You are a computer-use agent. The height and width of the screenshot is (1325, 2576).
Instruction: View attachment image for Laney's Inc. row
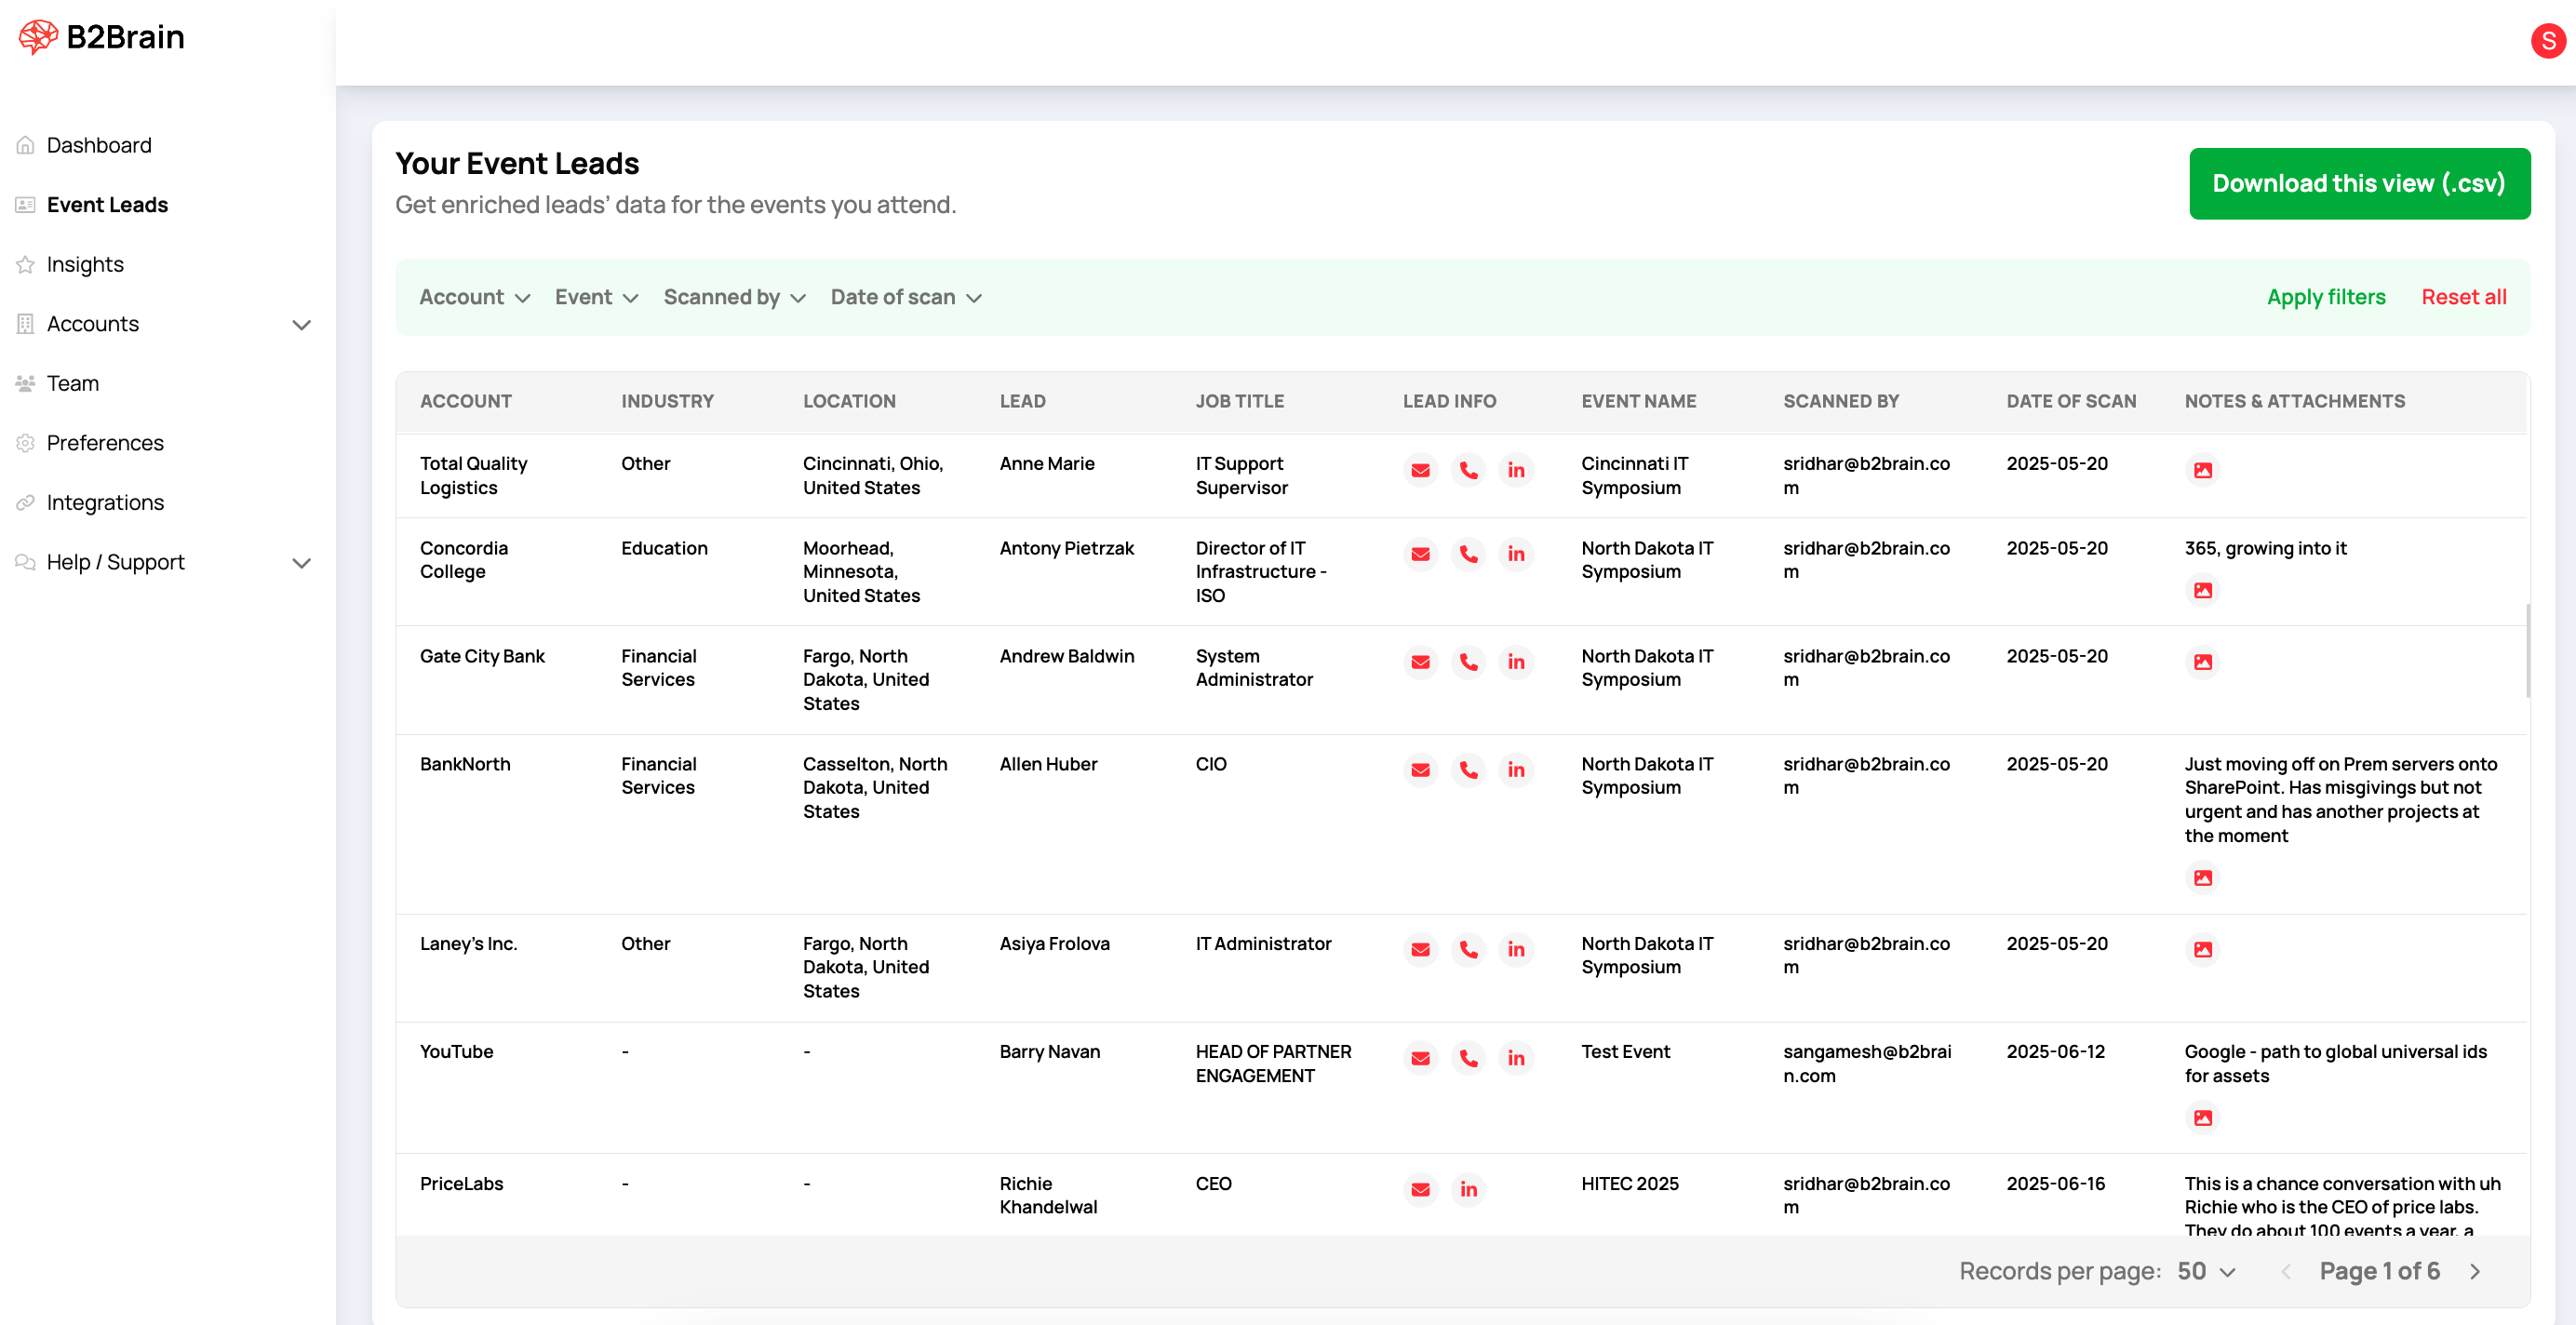tap(2202, 949)
